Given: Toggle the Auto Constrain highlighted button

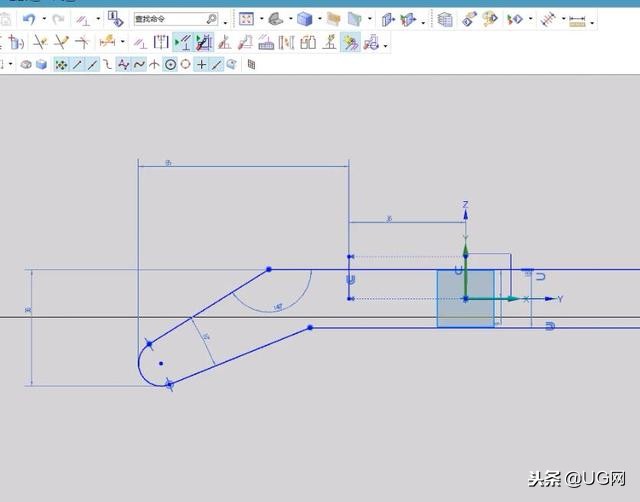Looking at the screenshot, I should [x=204, y=42].
